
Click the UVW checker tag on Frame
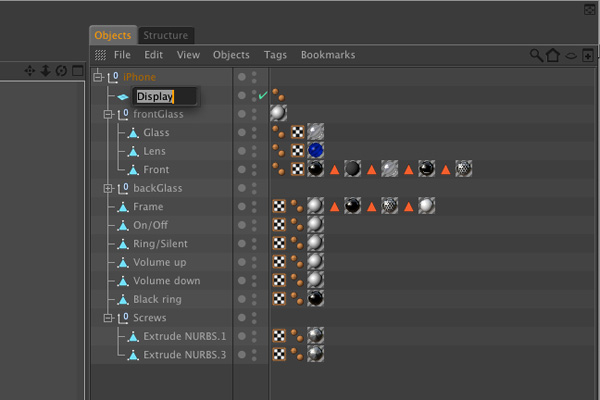[x=279, y=206]
